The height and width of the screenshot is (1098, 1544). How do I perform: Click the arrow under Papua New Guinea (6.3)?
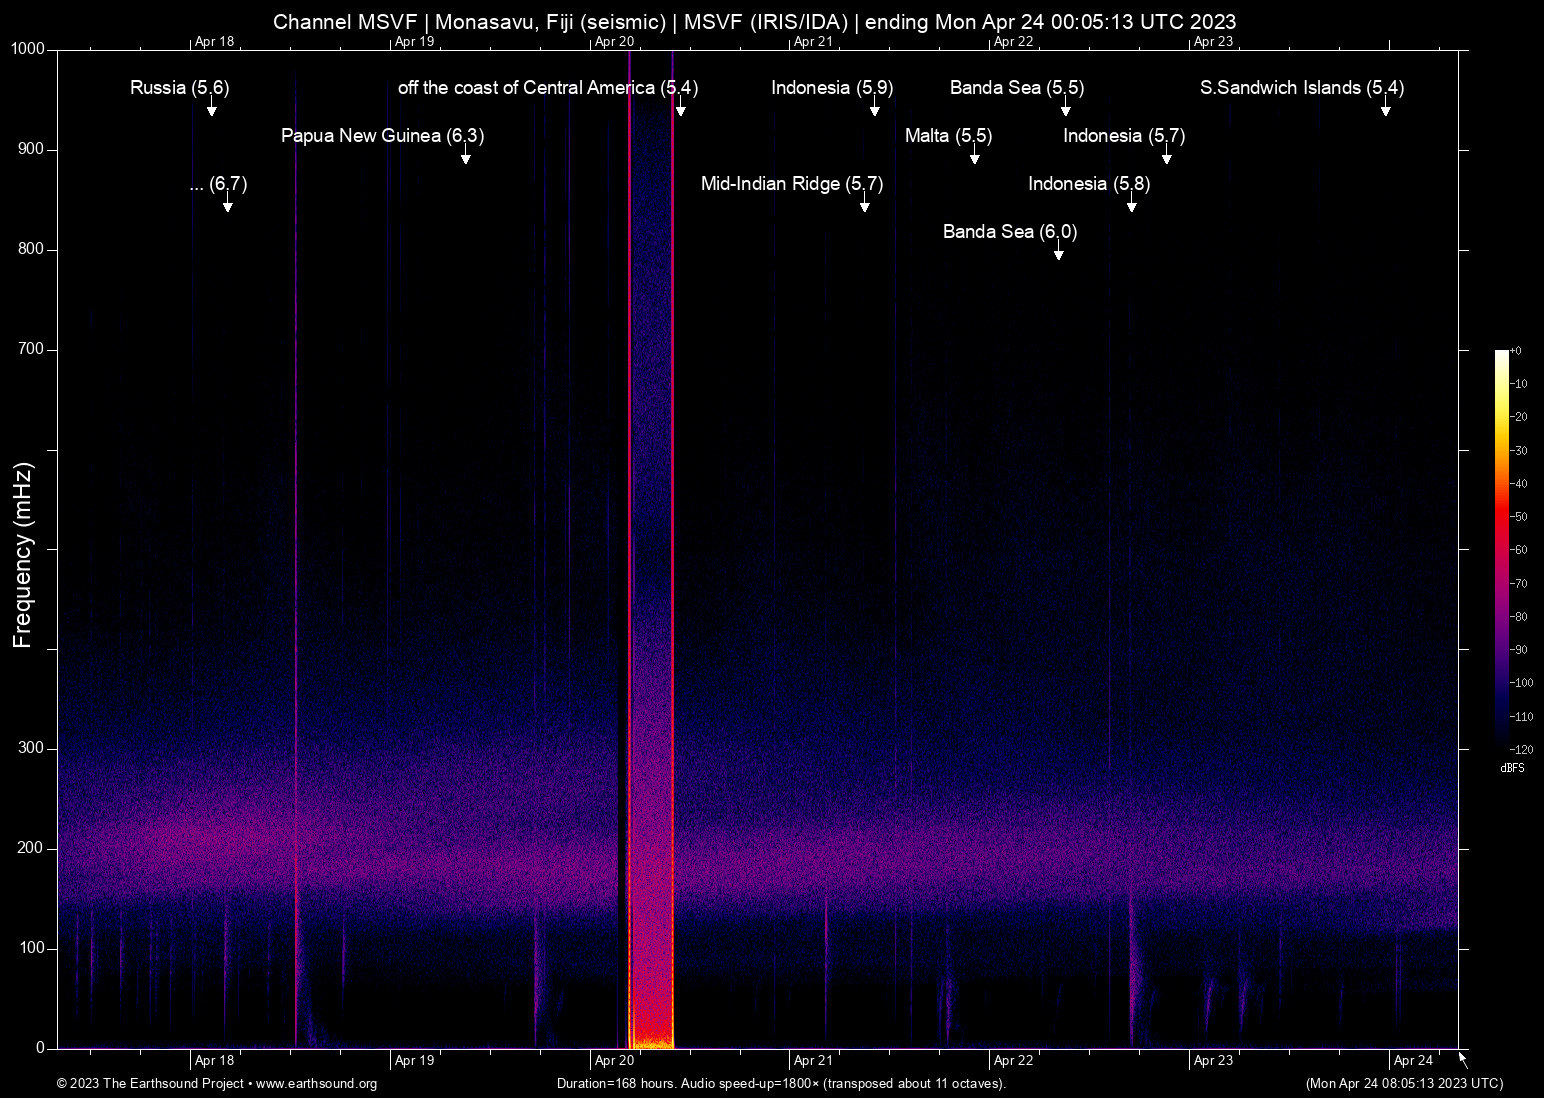point(465,156)
